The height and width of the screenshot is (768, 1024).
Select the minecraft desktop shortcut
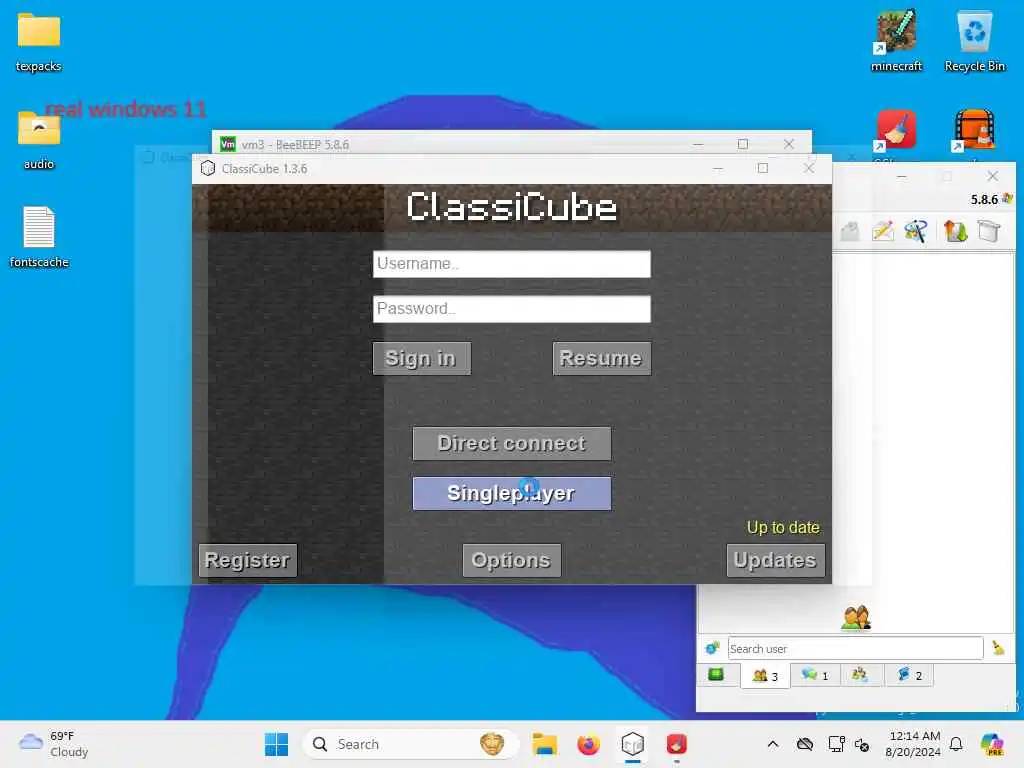(x=897, y=40)
